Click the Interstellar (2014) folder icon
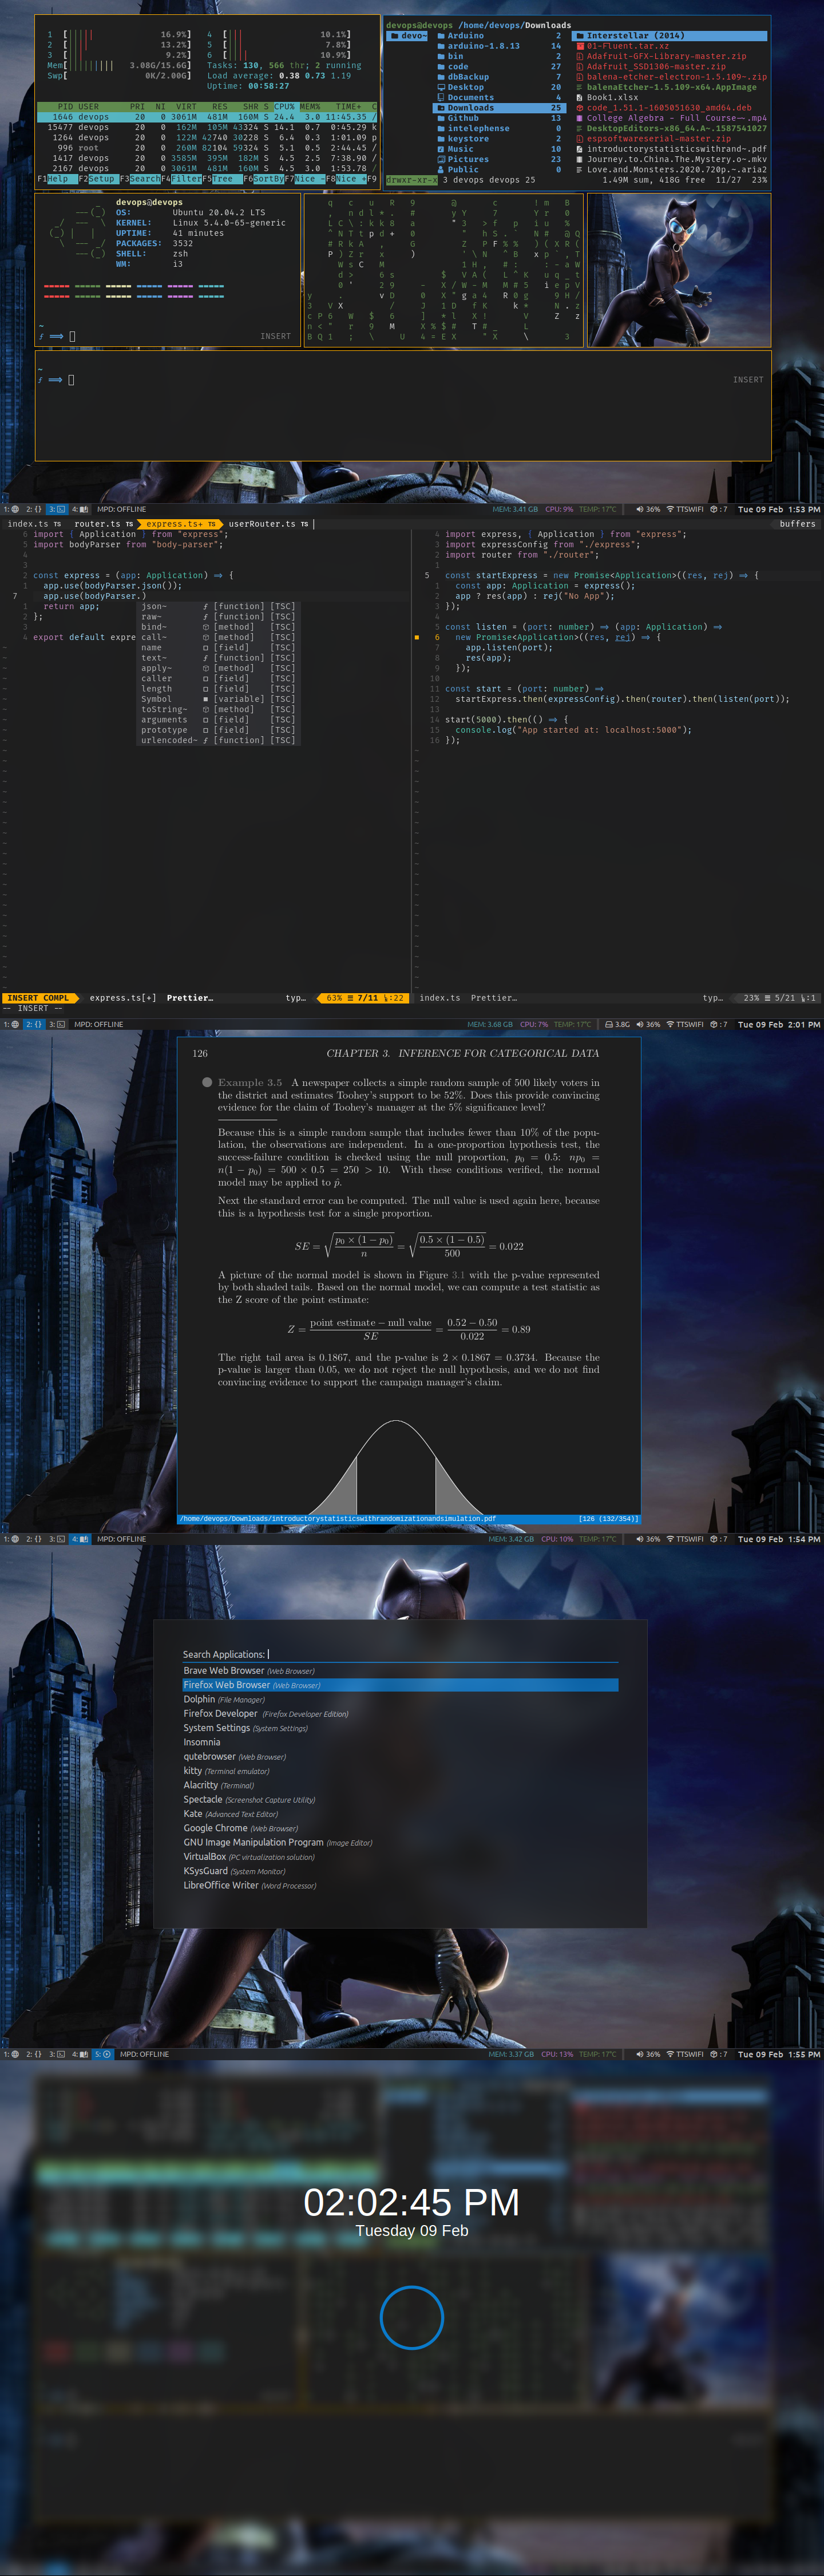 pos(580,36)
